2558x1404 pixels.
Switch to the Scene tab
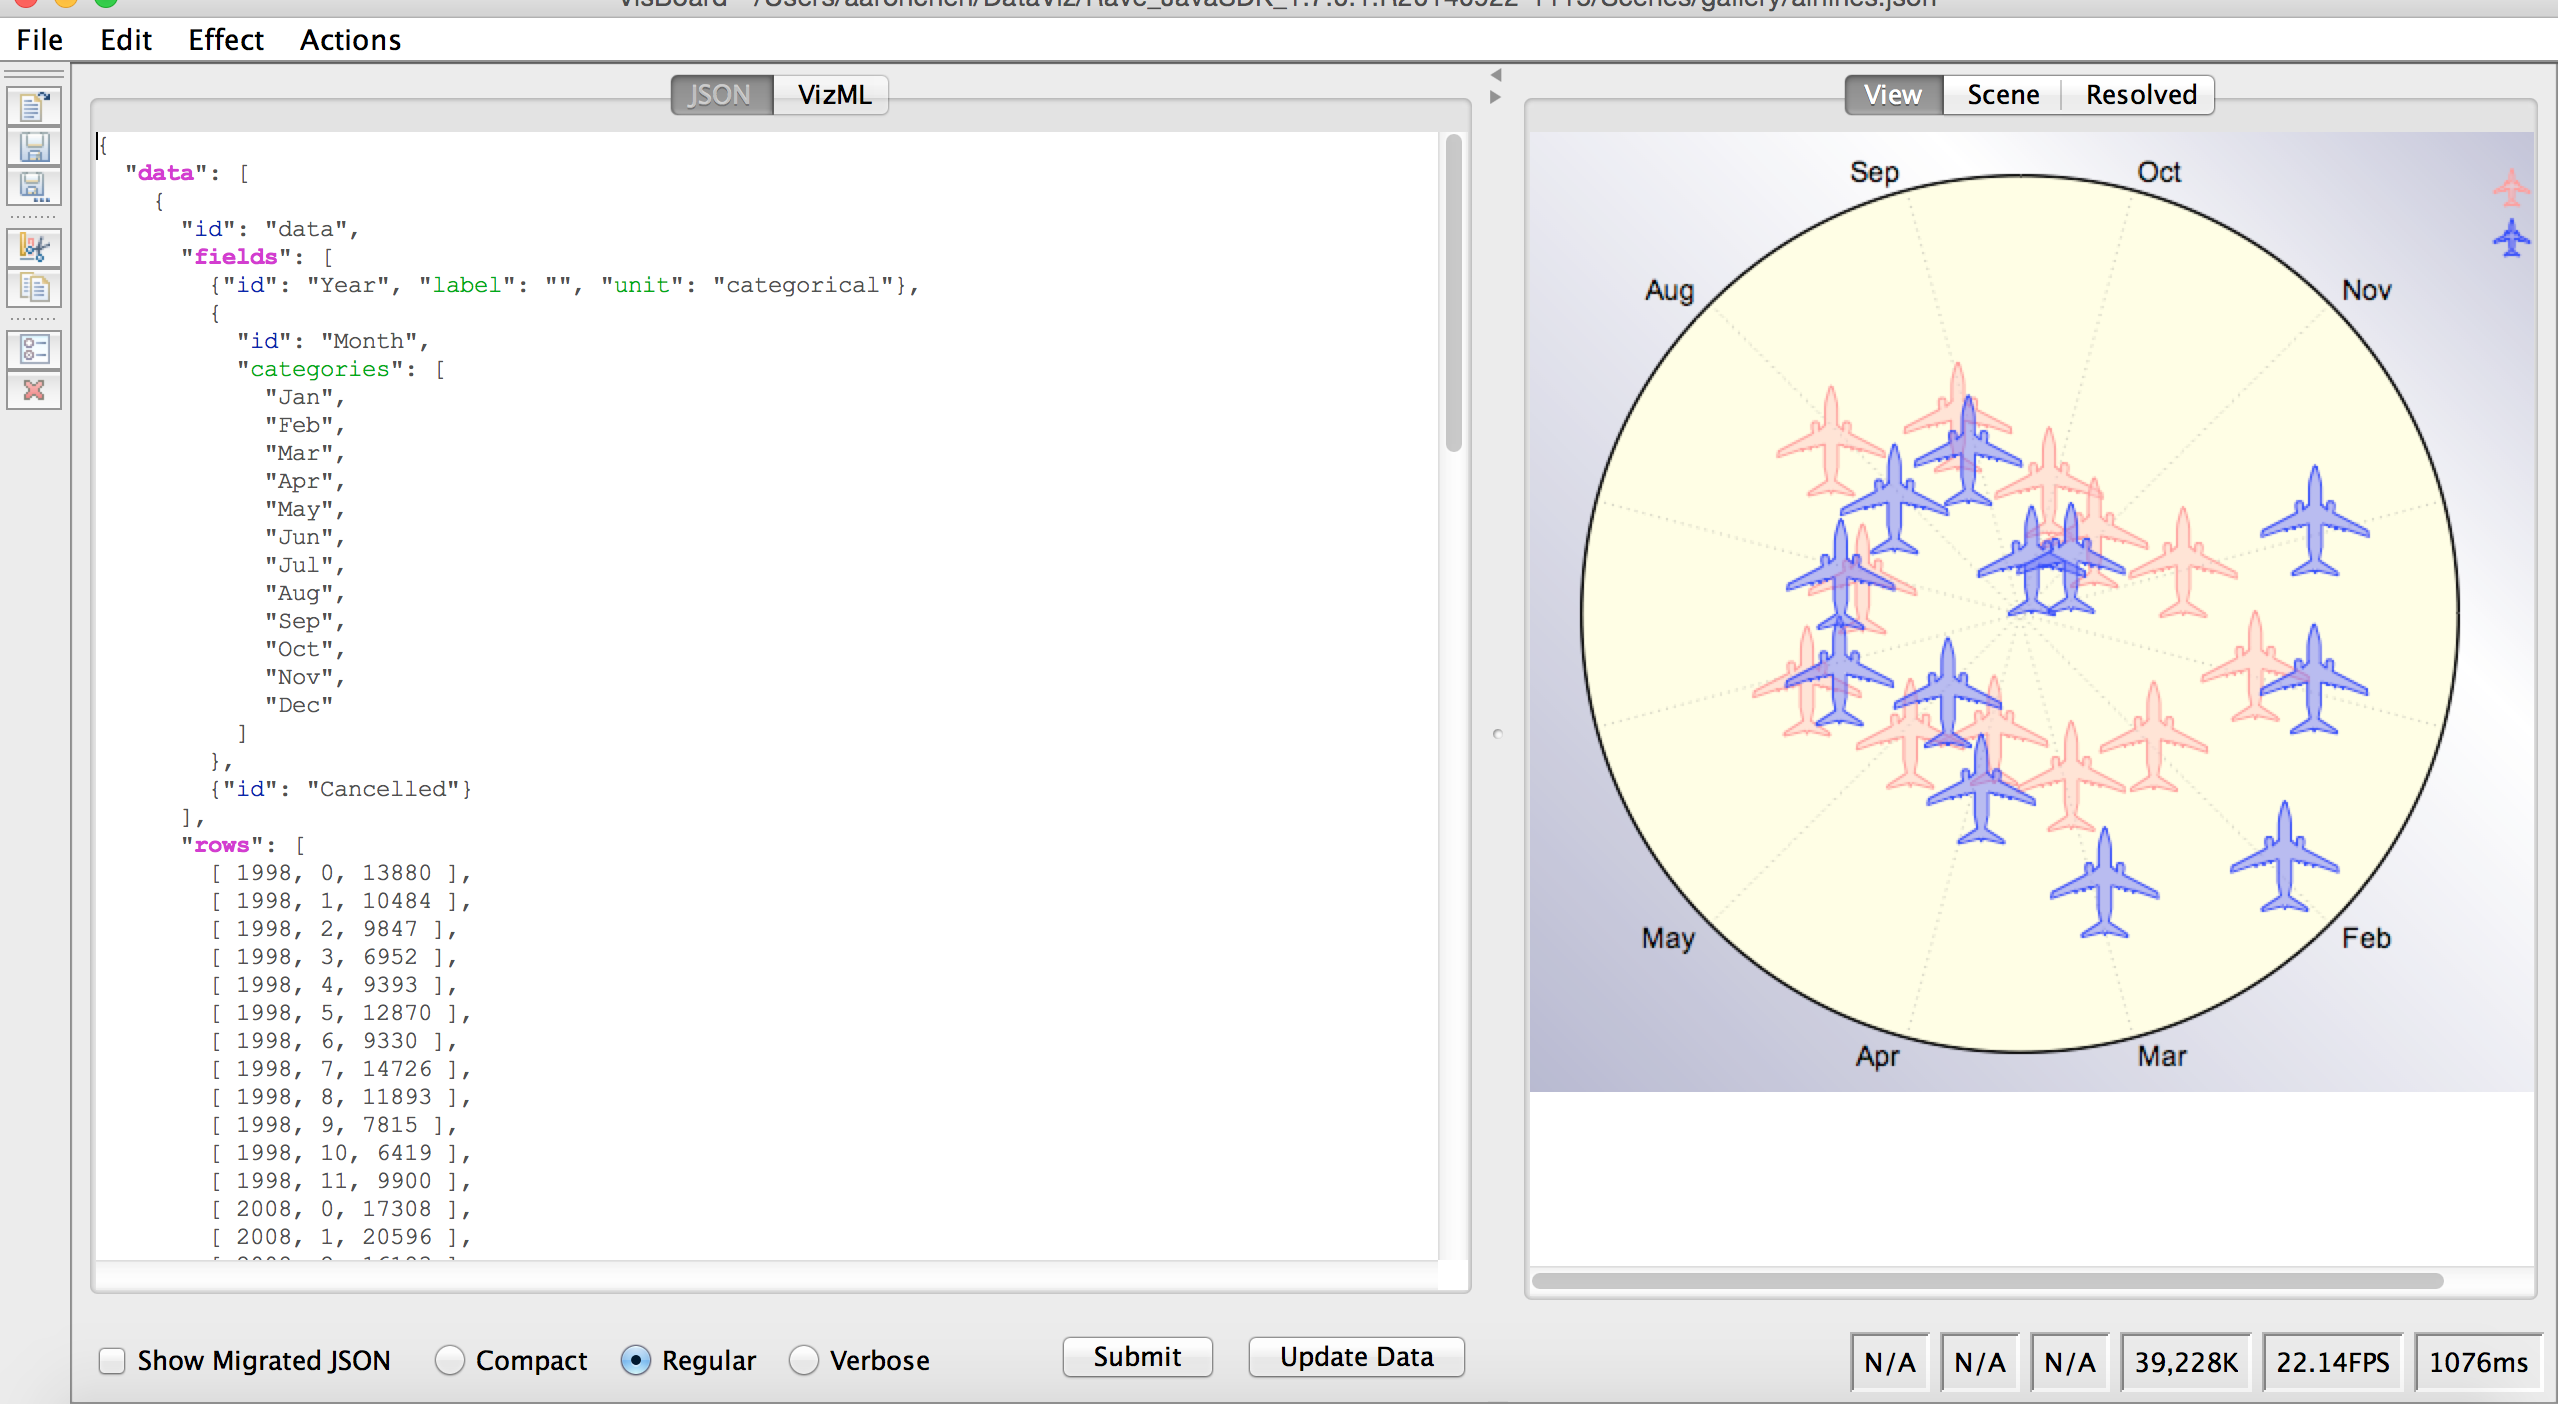[x=2002, y=95]
